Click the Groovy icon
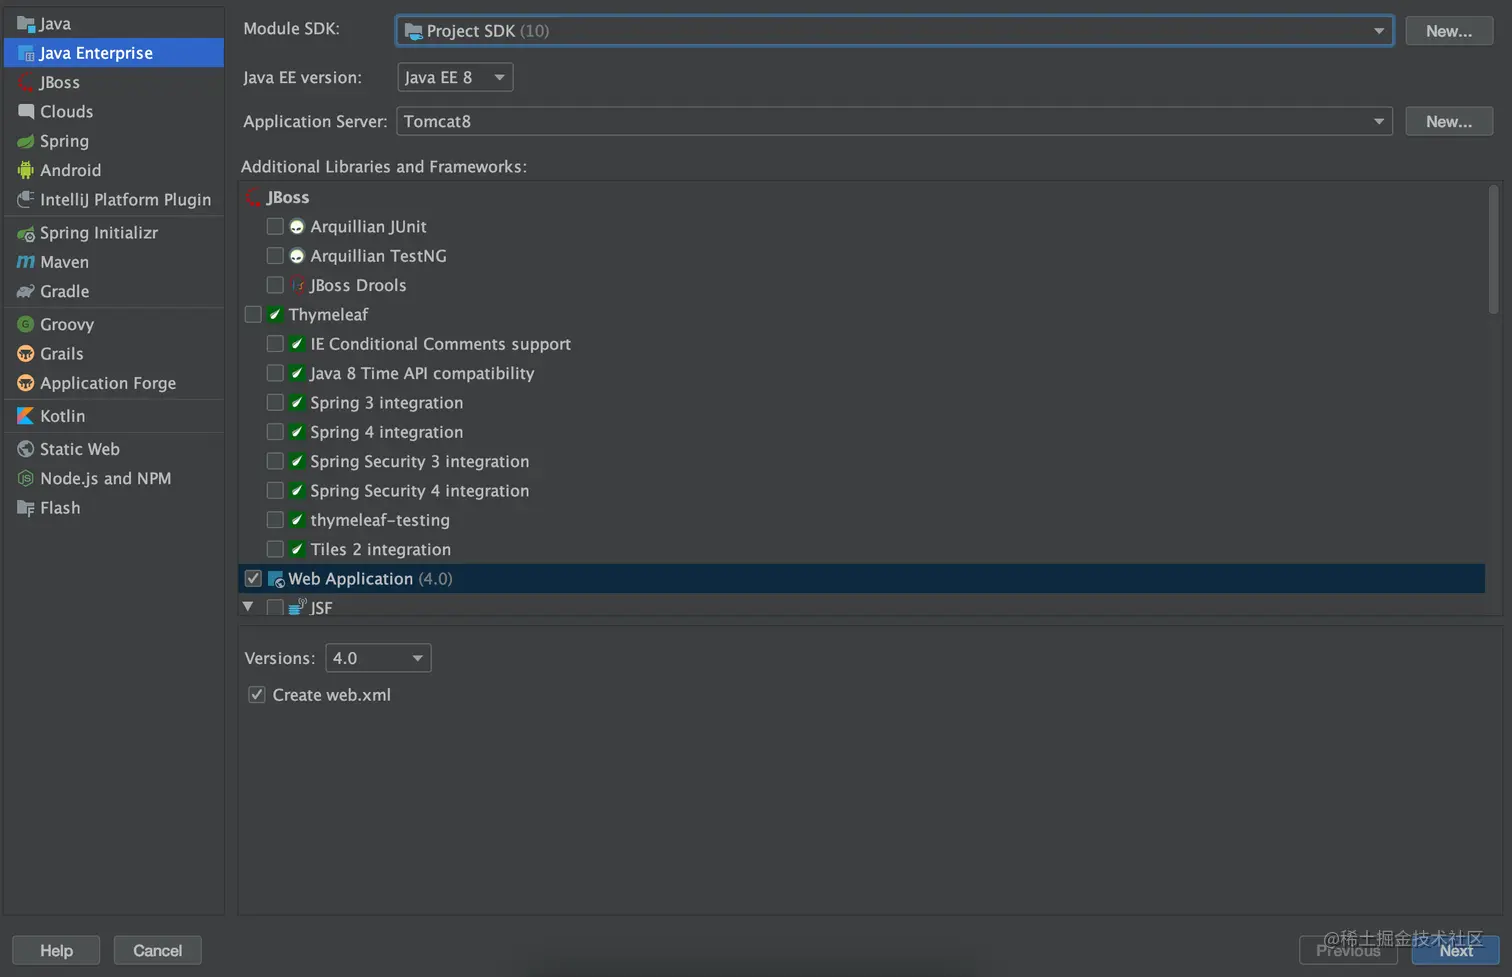This screenshot has width=1512, height=977. [x=26, y=324]
